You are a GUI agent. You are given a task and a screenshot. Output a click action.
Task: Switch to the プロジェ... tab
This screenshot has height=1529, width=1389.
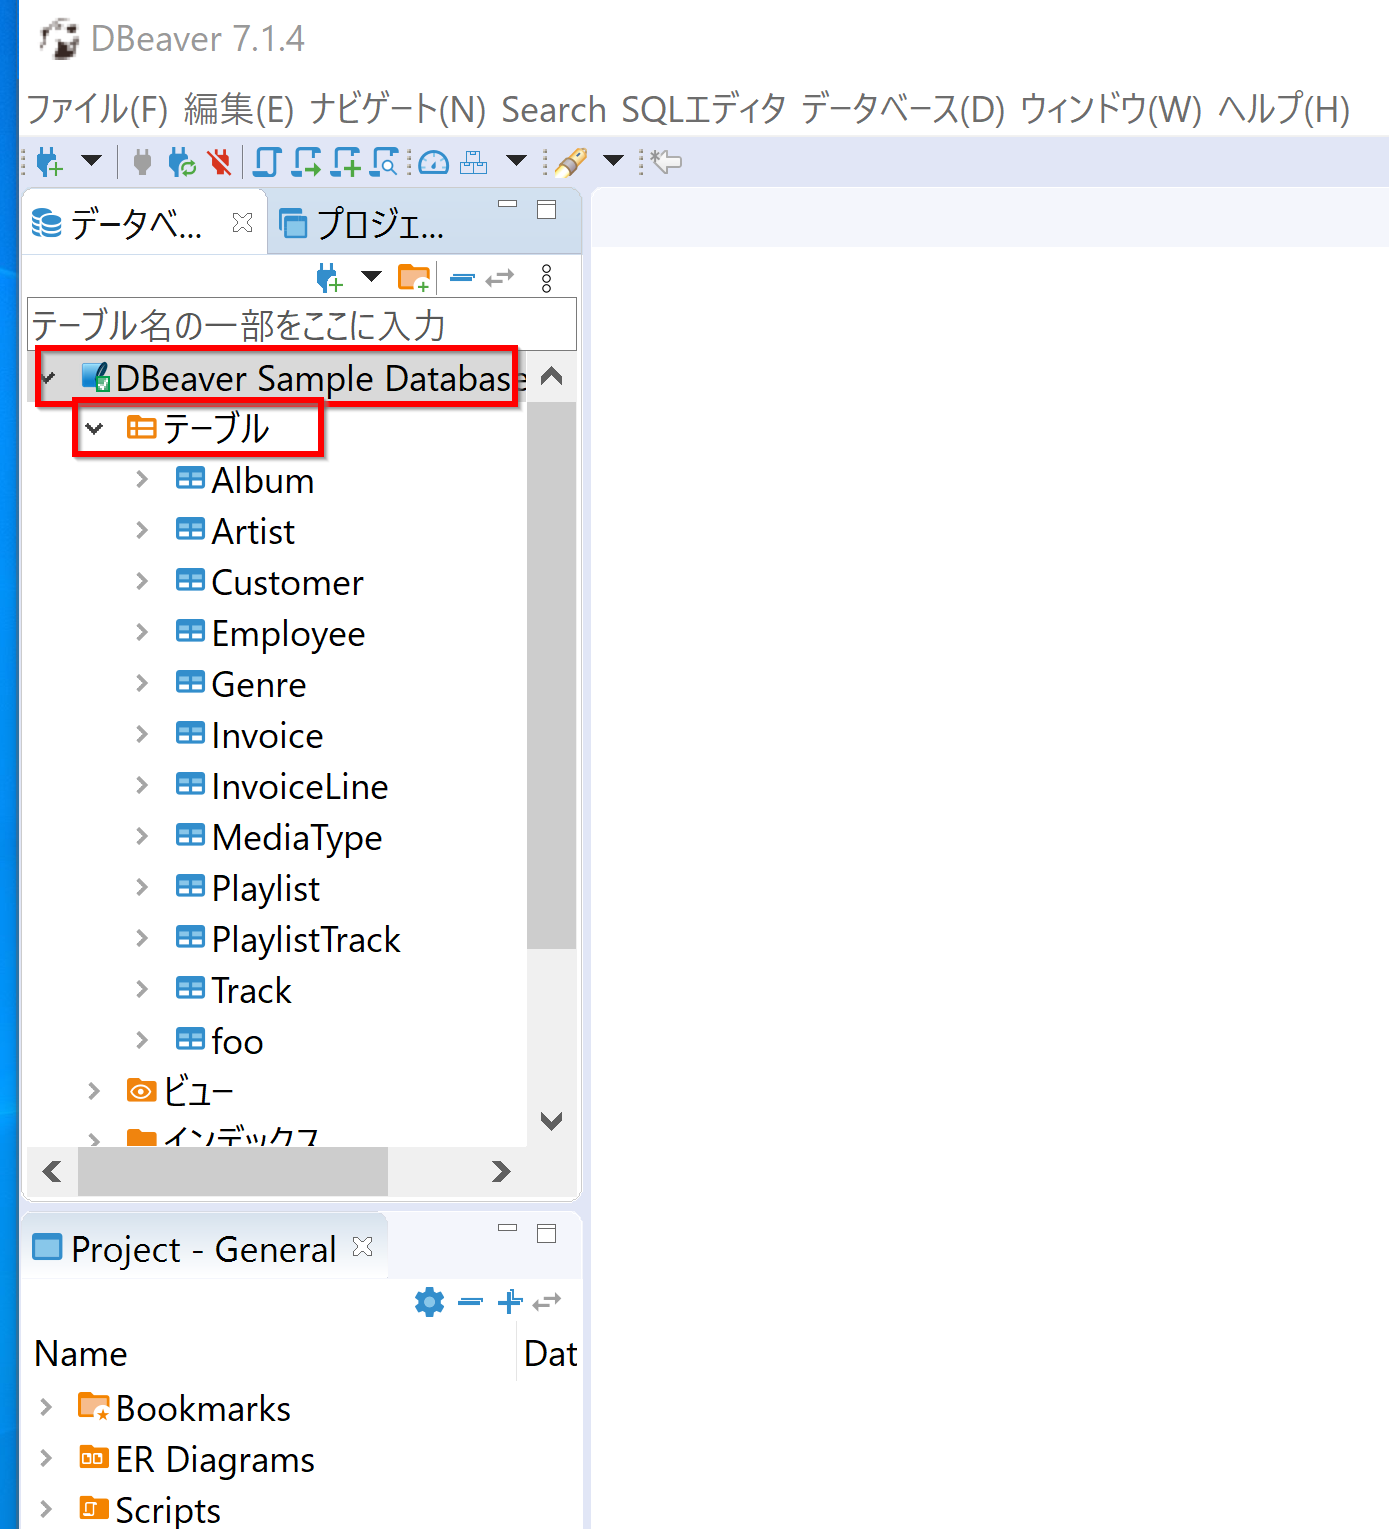362,224
